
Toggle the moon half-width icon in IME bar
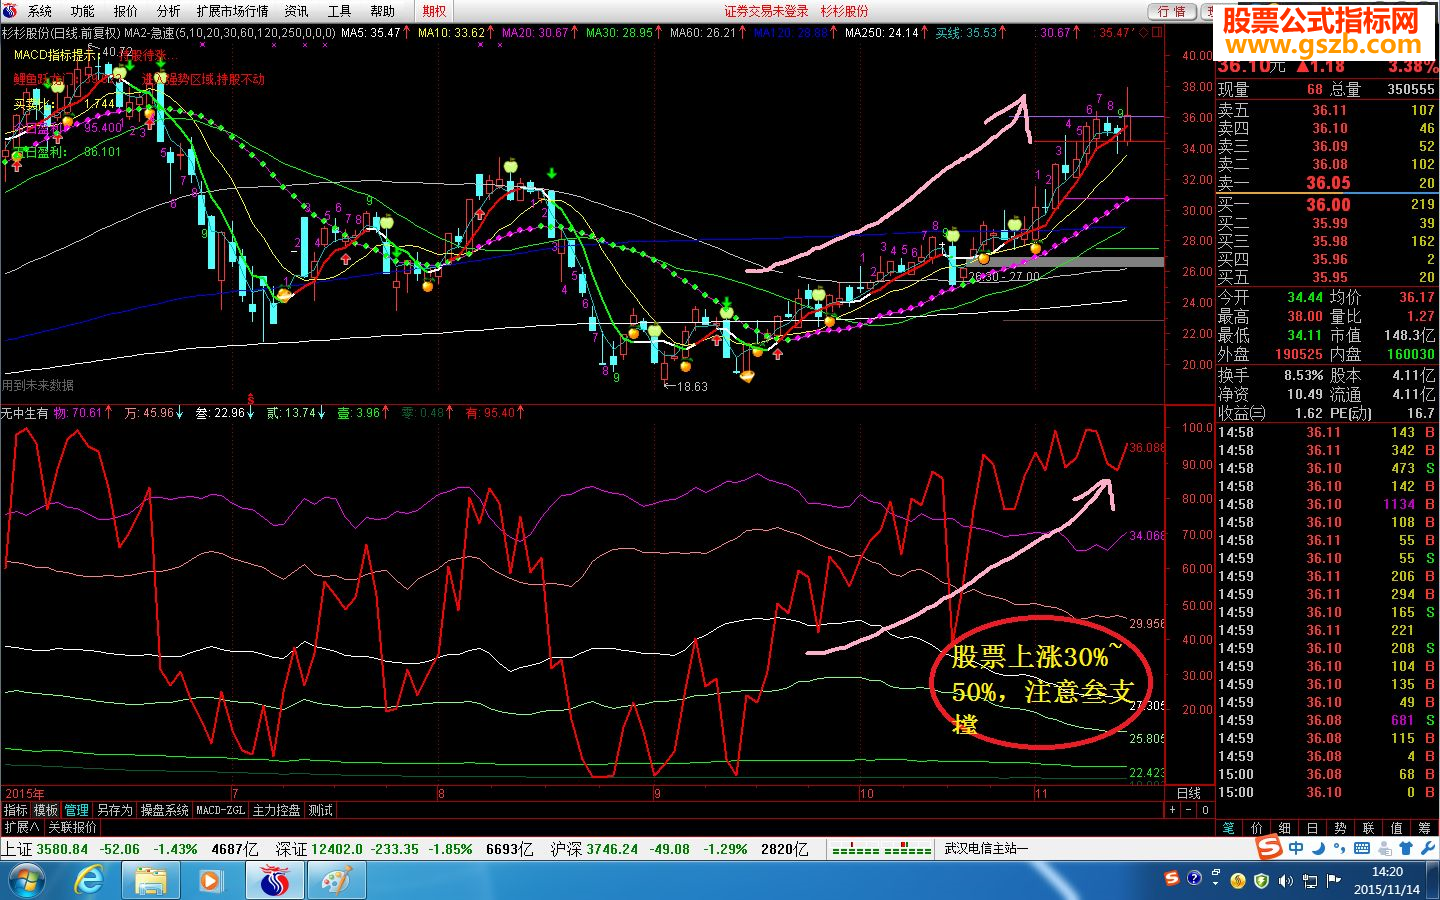1318,848
